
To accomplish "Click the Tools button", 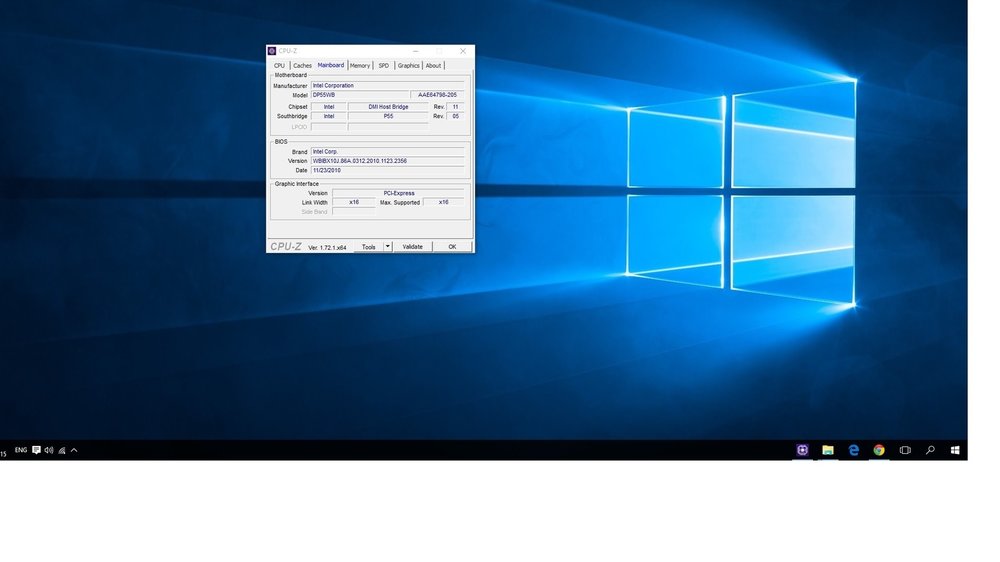I will pyautogui.click(x=369, y=247).
